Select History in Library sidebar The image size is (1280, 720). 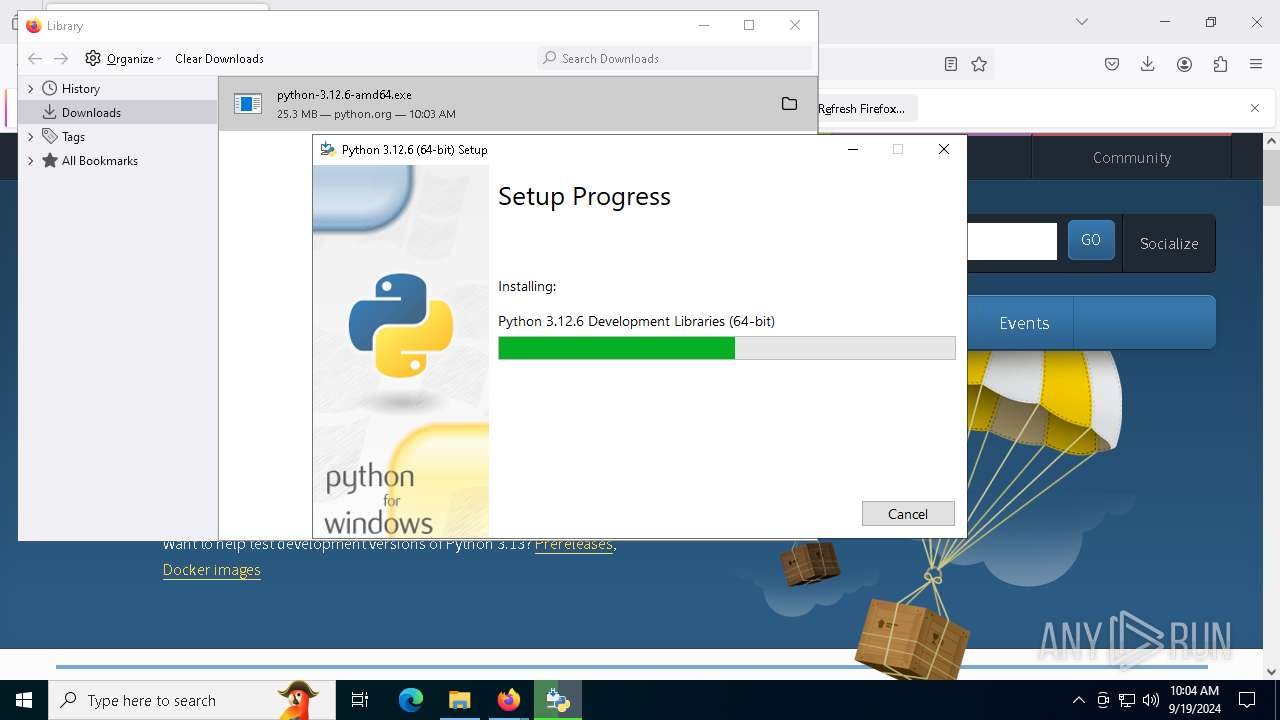pos(80,88)
